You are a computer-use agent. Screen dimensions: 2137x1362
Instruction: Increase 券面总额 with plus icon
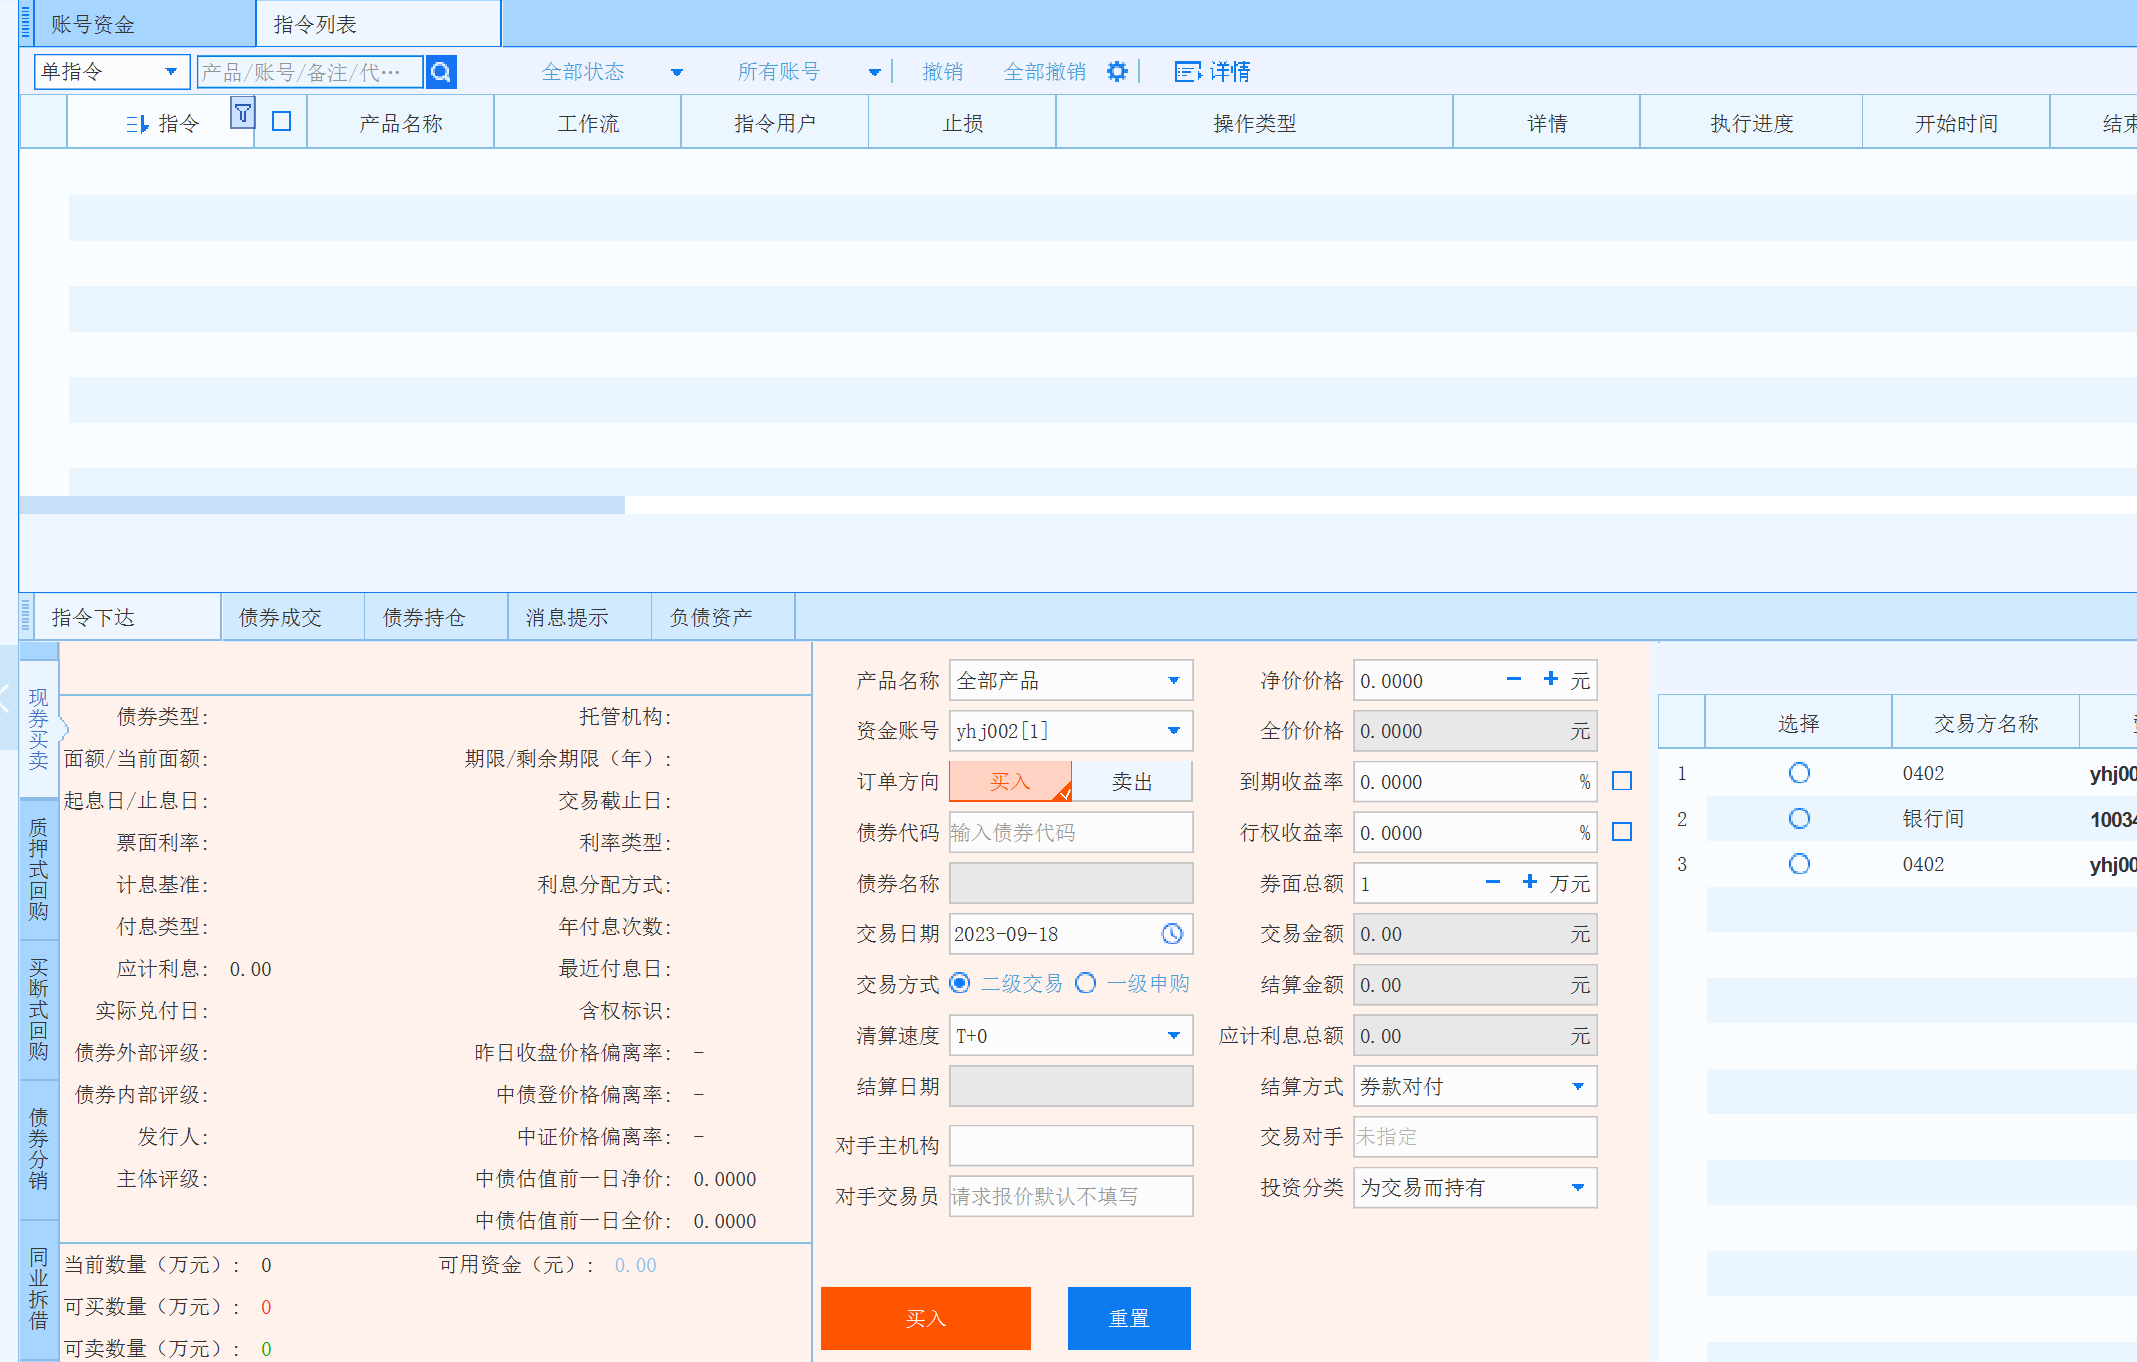tap(1530, 883)
